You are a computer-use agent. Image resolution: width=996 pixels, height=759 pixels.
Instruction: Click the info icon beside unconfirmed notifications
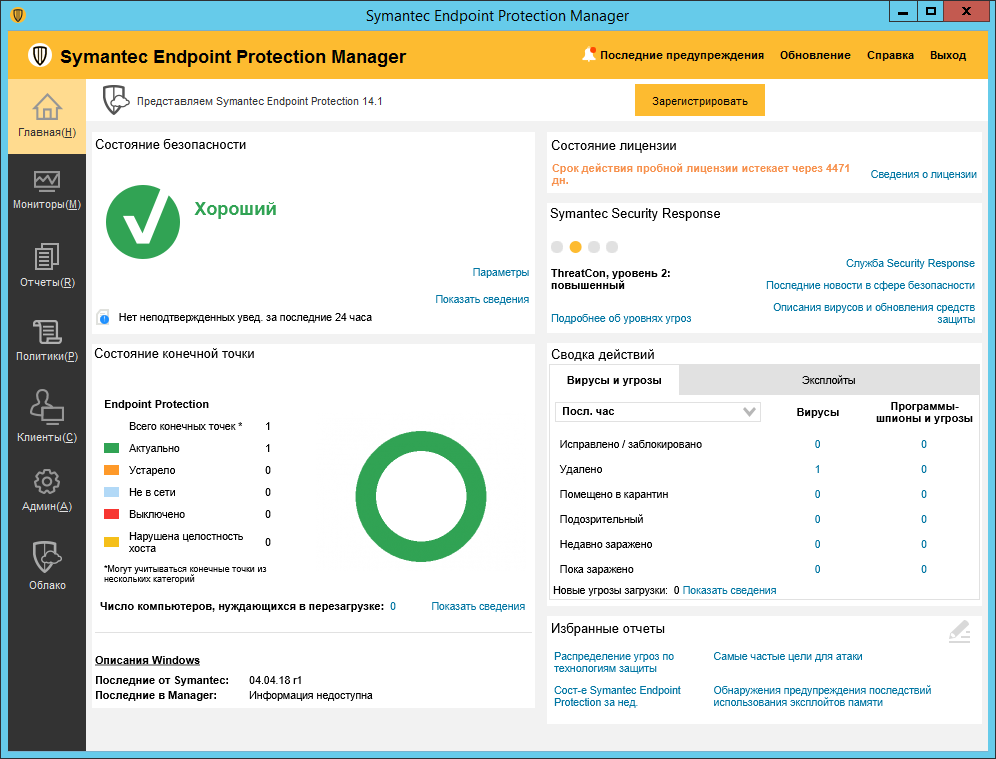tap(103, 318)
